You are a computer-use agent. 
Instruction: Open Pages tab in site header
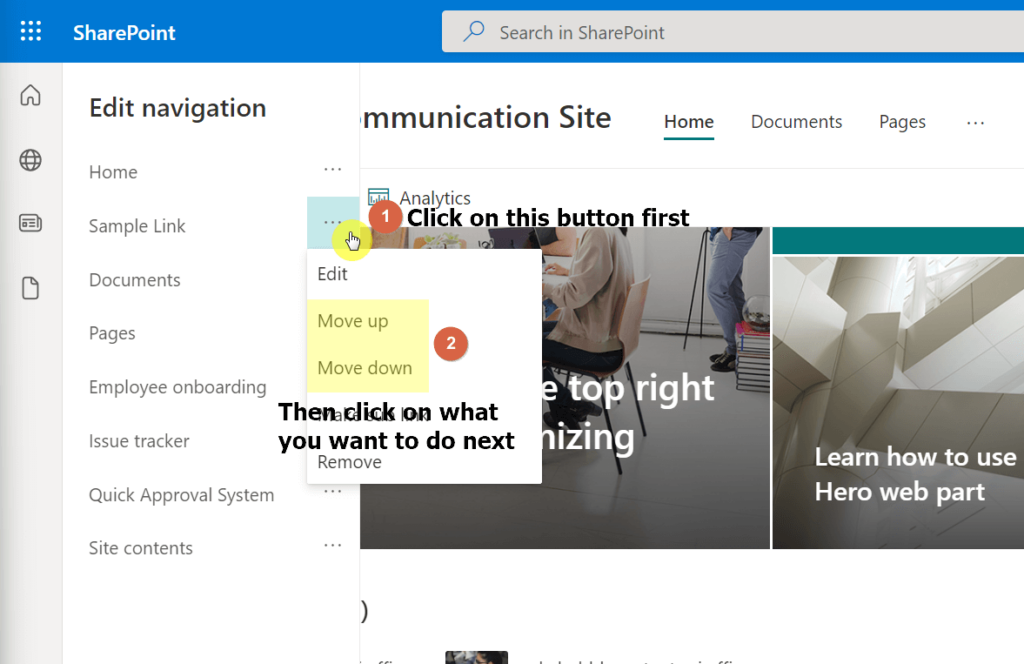[x=902, y=122]
